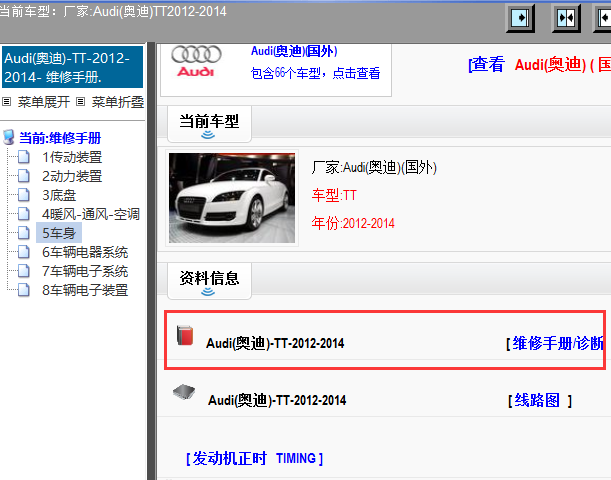Click the 当前车型 tab header
The width and height of the screenshot is (611, 480).
point(209,124)
